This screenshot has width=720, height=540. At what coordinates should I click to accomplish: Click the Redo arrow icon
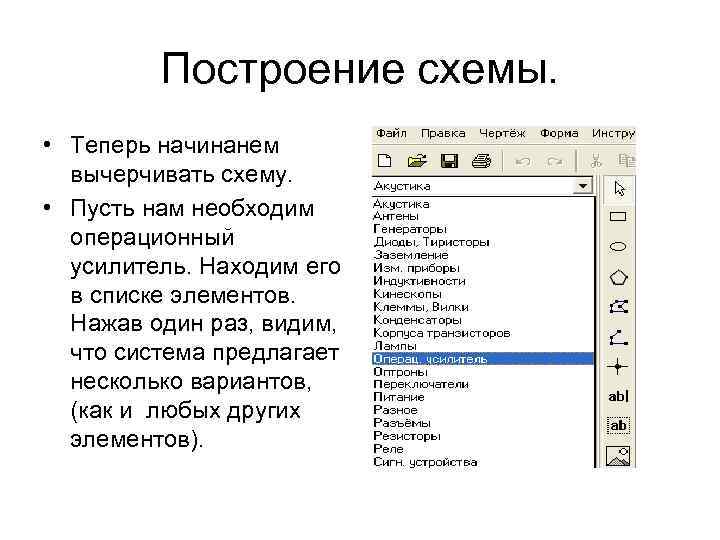click(x=555, y=161)
